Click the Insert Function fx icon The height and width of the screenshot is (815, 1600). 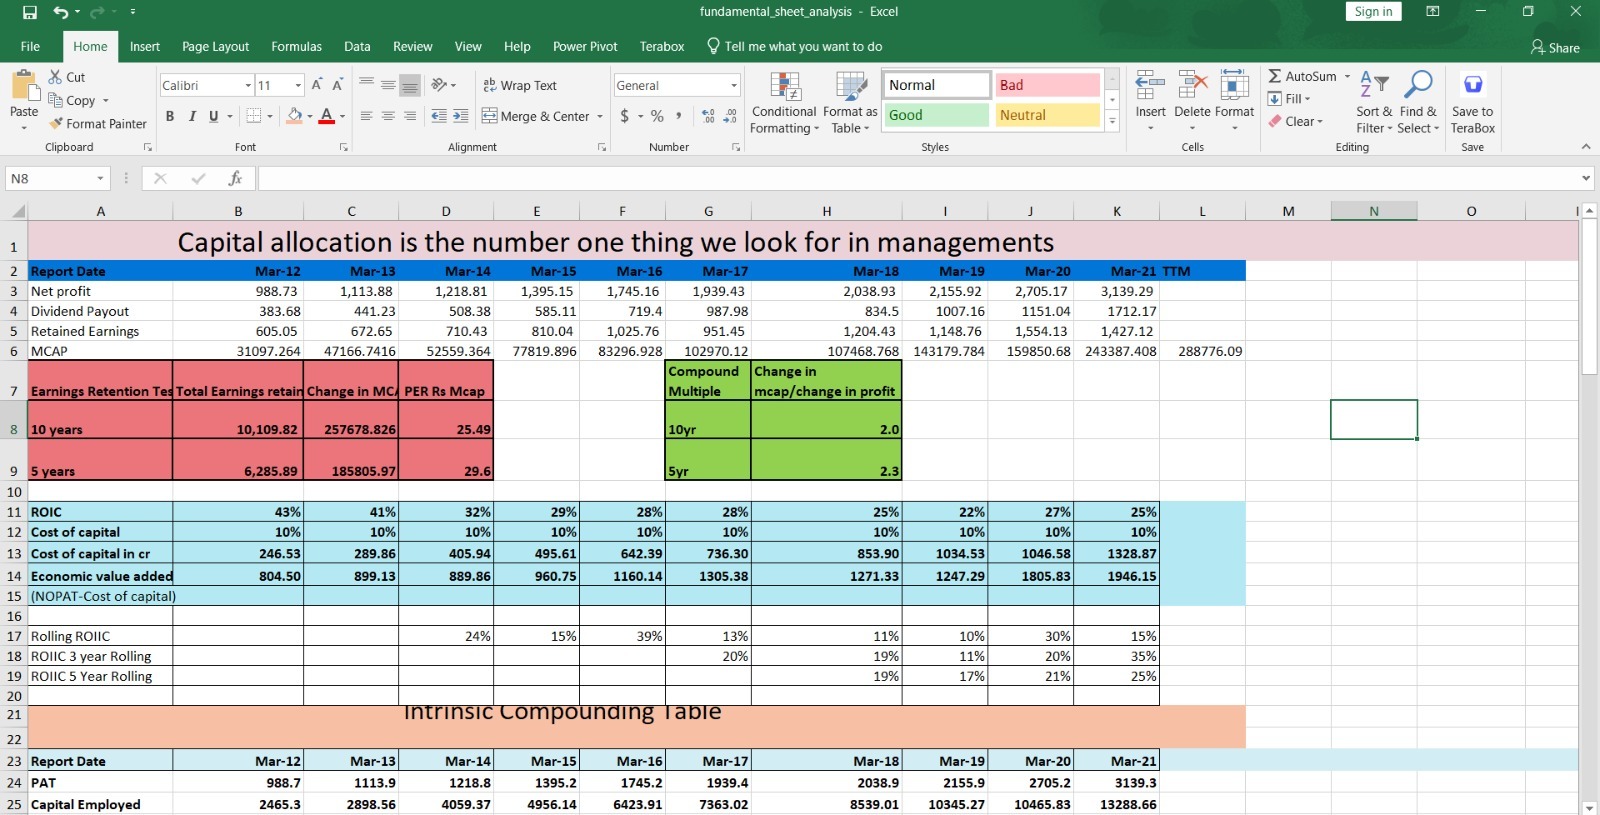coord(235,178)
